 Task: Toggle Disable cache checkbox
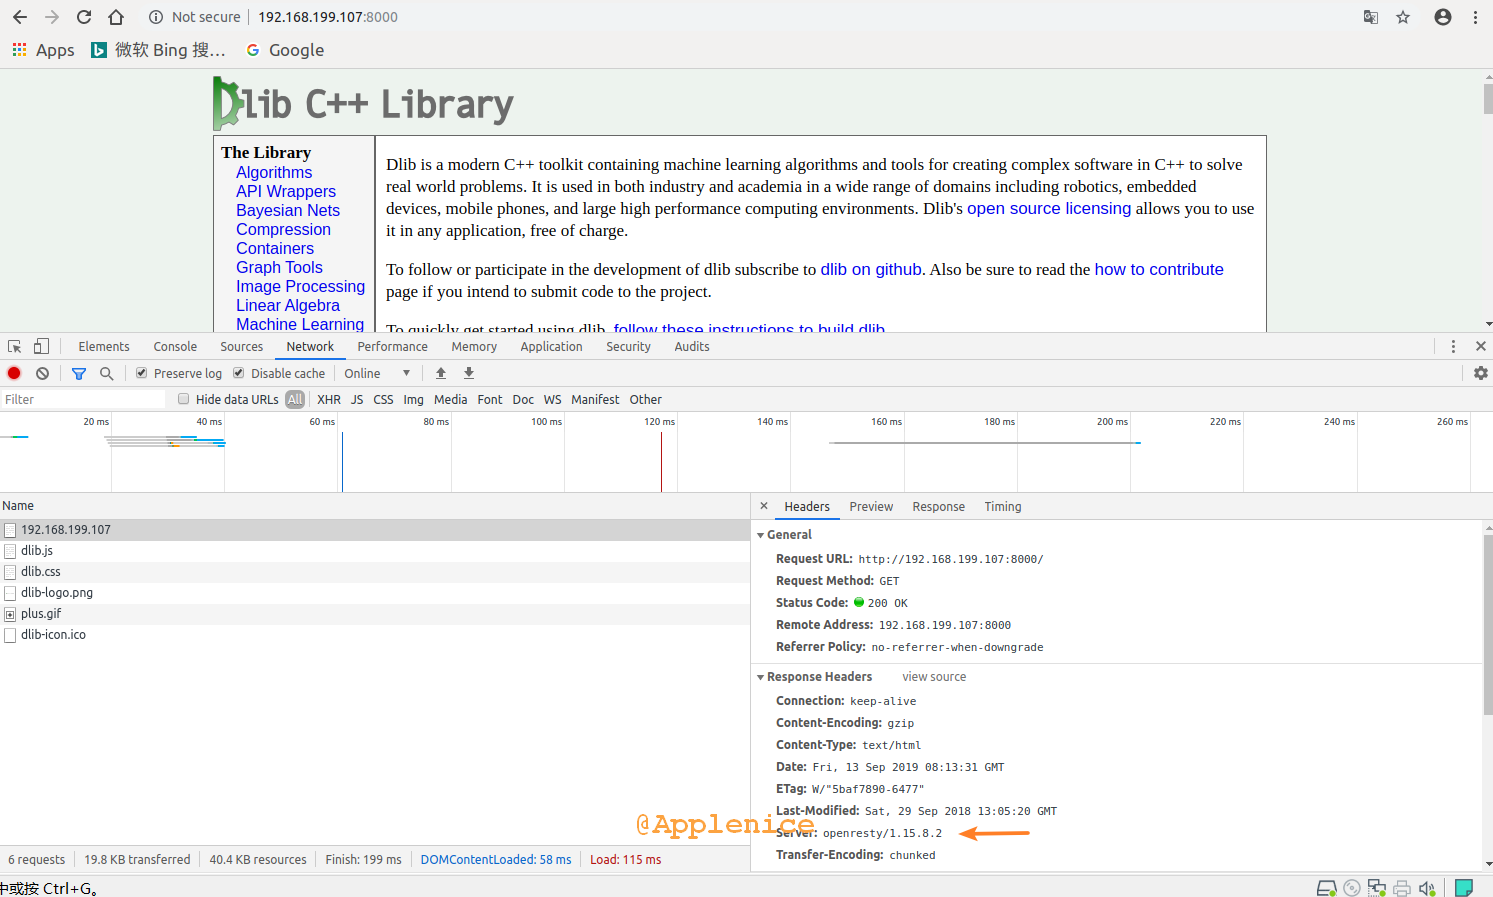click(x=239, y=373)
